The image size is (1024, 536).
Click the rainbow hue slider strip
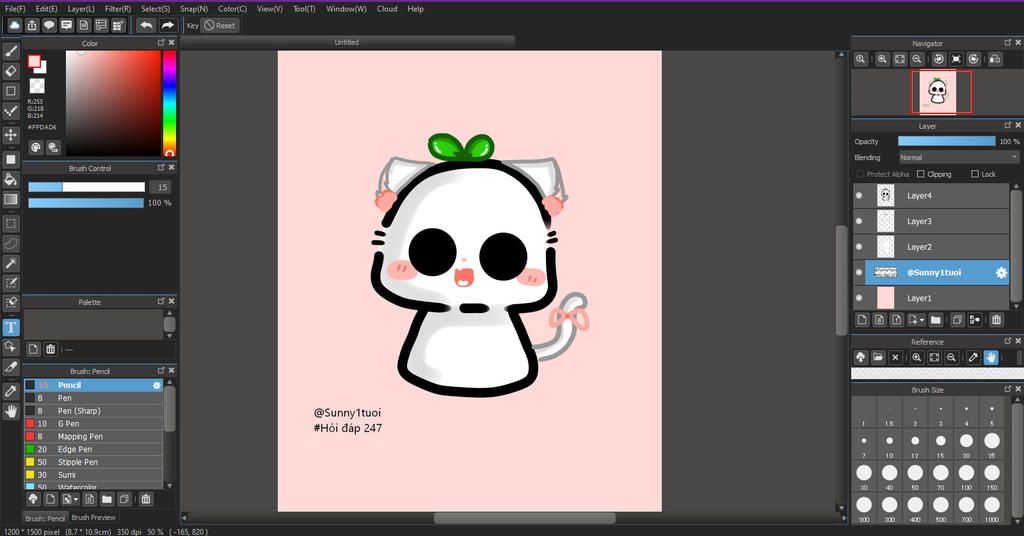tap(169, 102)
